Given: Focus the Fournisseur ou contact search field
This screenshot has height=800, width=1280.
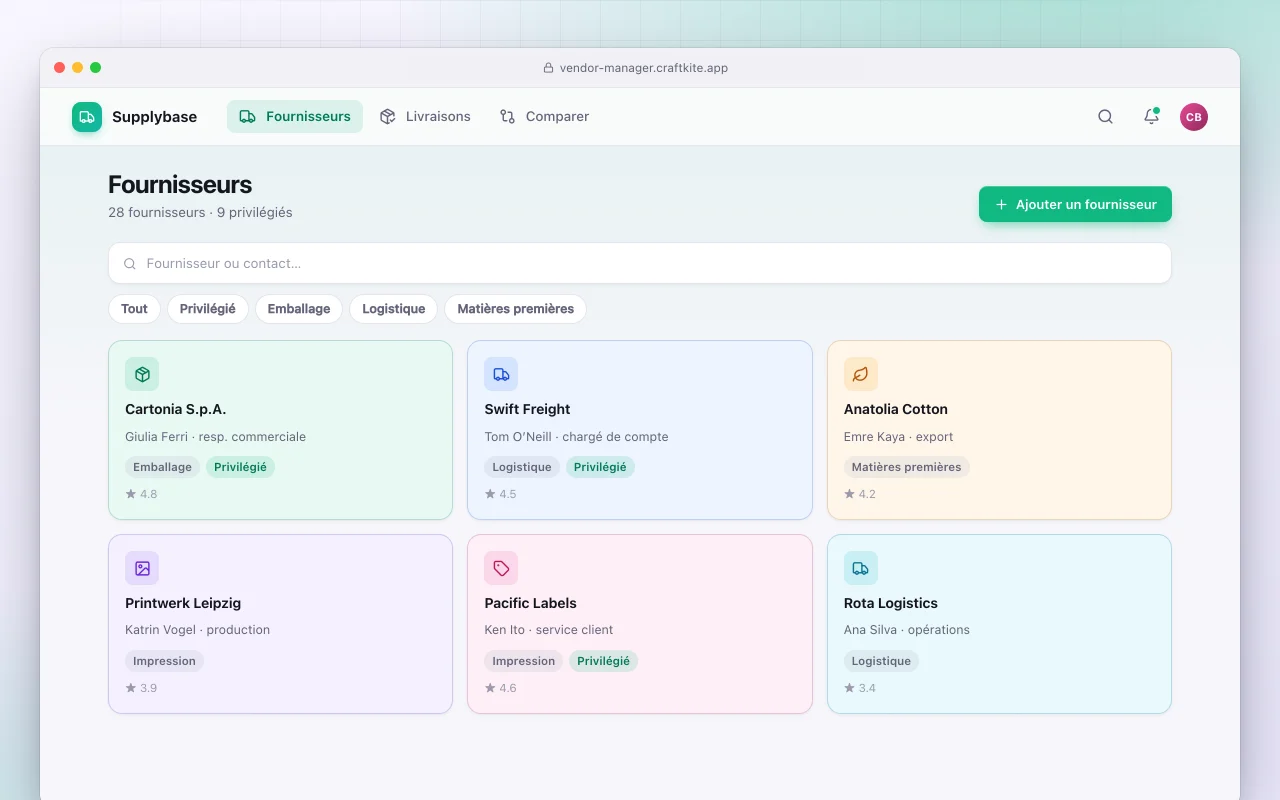Looking at the screenshot, I should [x=640, y=263].
